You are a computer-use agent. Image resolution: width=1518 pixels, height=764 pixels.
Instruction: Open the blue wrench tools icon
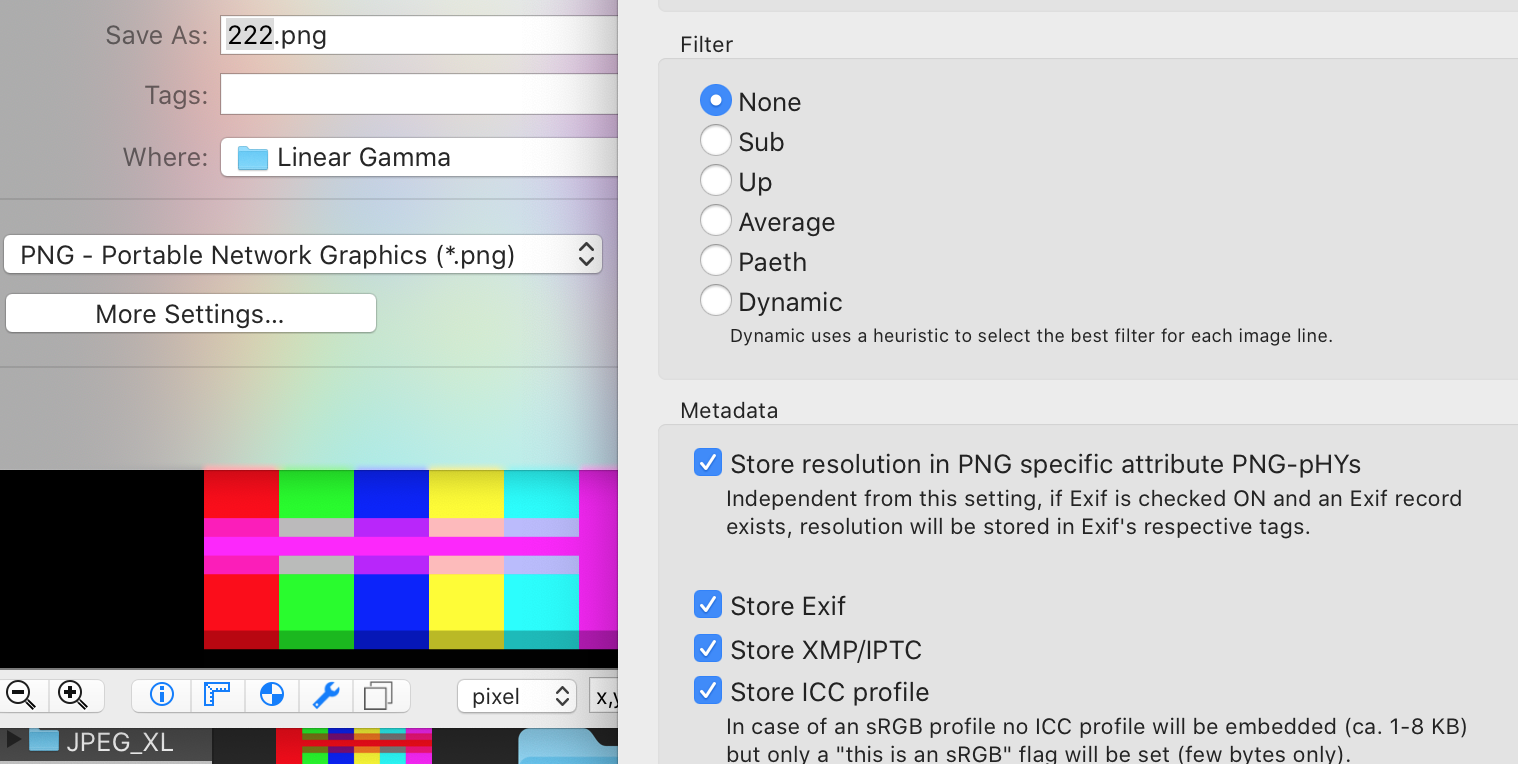[x=326, y=695]
